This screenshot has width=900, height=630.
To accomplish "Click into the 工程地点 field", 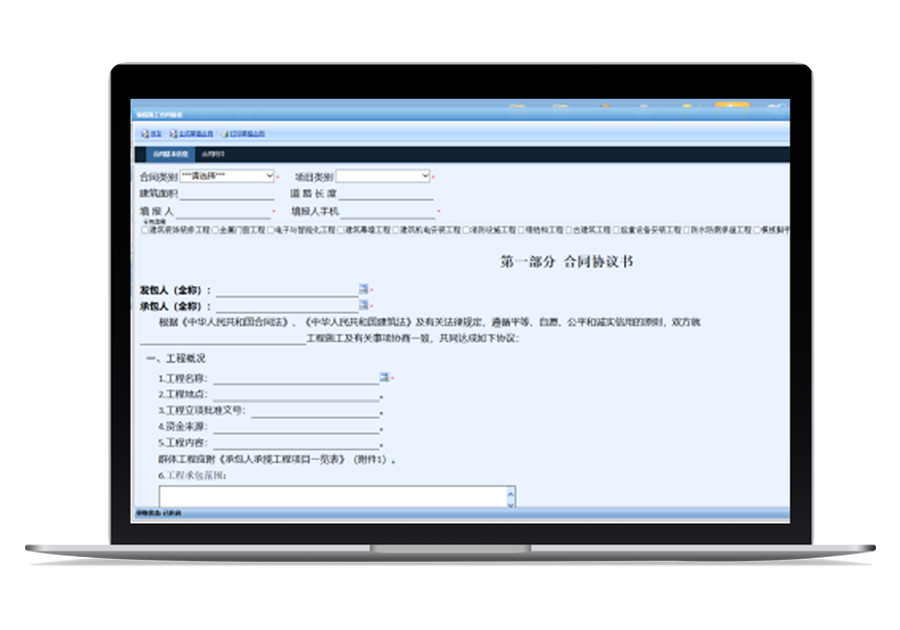I will tap(295, 394).
